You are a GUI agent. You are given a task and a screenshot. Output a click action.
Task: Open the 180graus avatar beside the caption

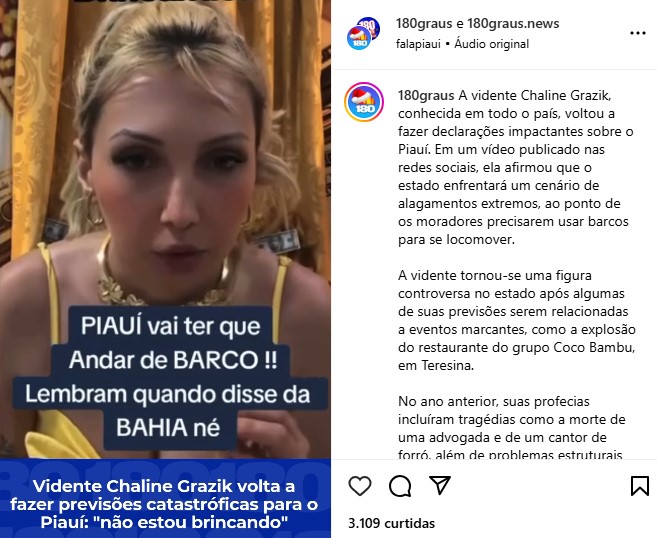[364, 102]
